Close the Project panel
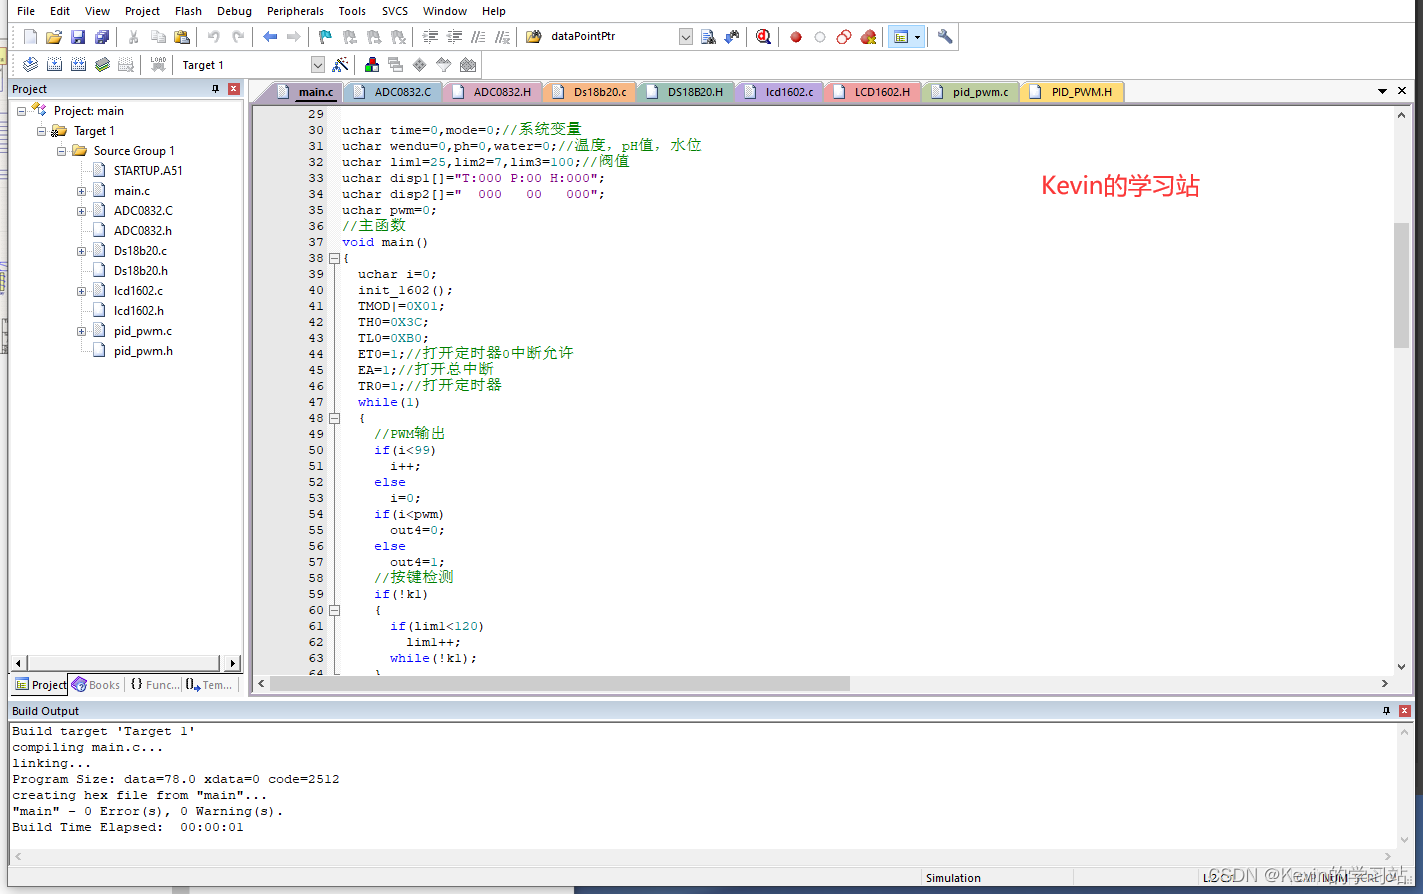This screenshot has height=894, width=1423. click(234, 89)
